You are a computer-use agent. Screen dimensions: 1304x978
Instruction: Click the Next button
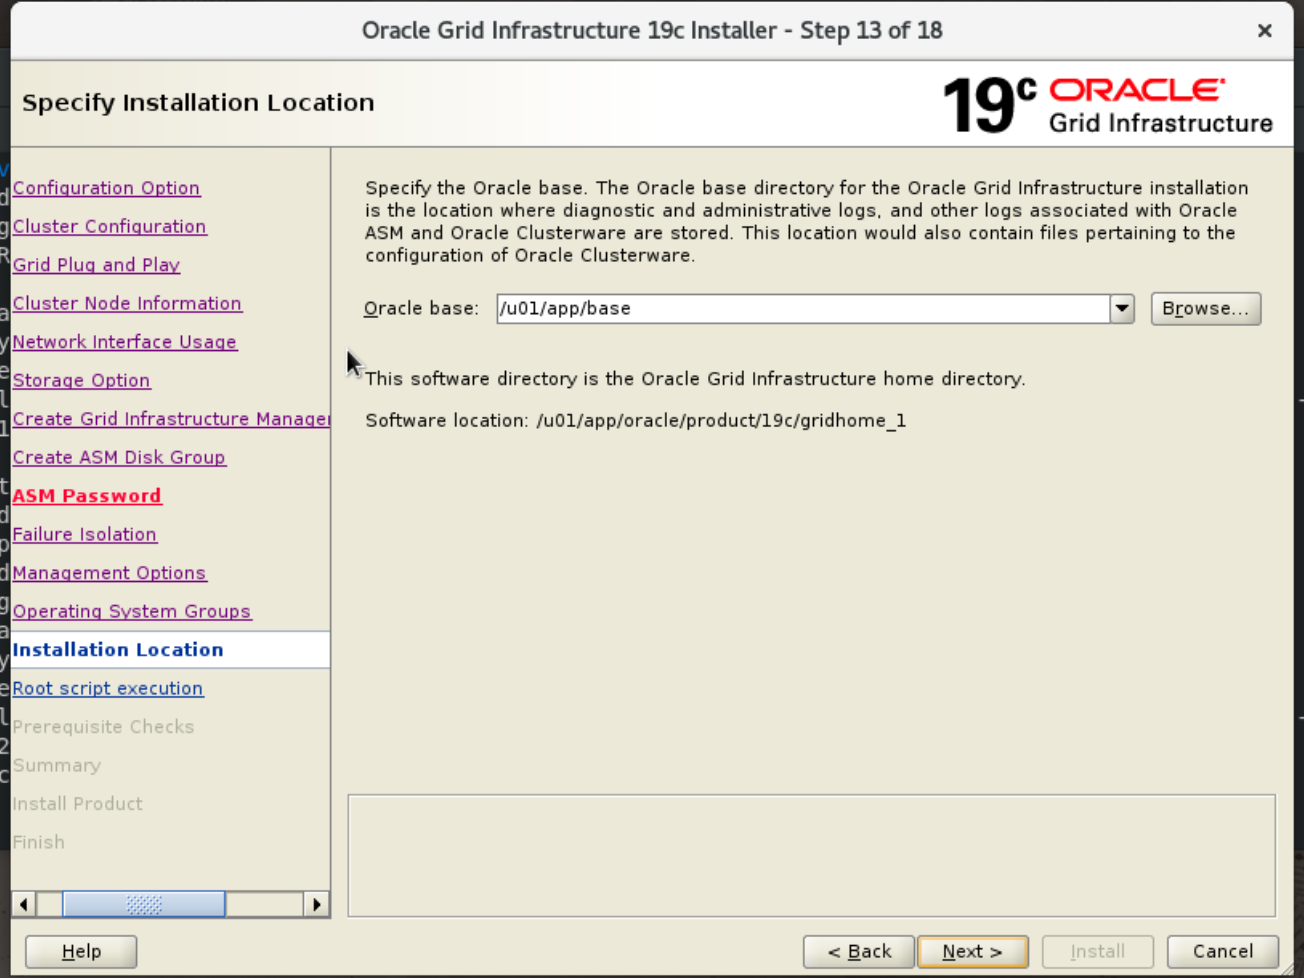[972, 951]
